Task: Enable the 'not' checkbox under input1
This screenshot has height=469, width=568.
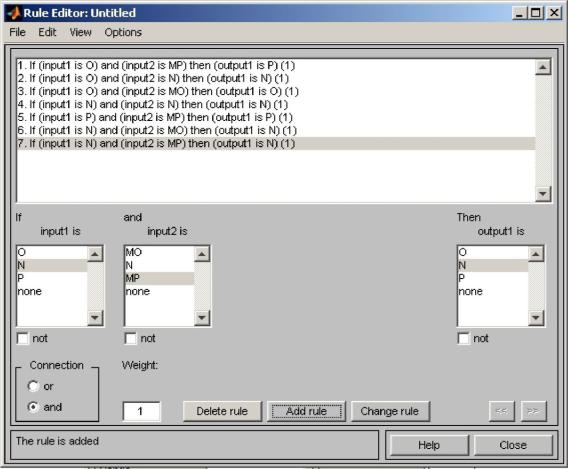Action: click(x=23, y=338)
